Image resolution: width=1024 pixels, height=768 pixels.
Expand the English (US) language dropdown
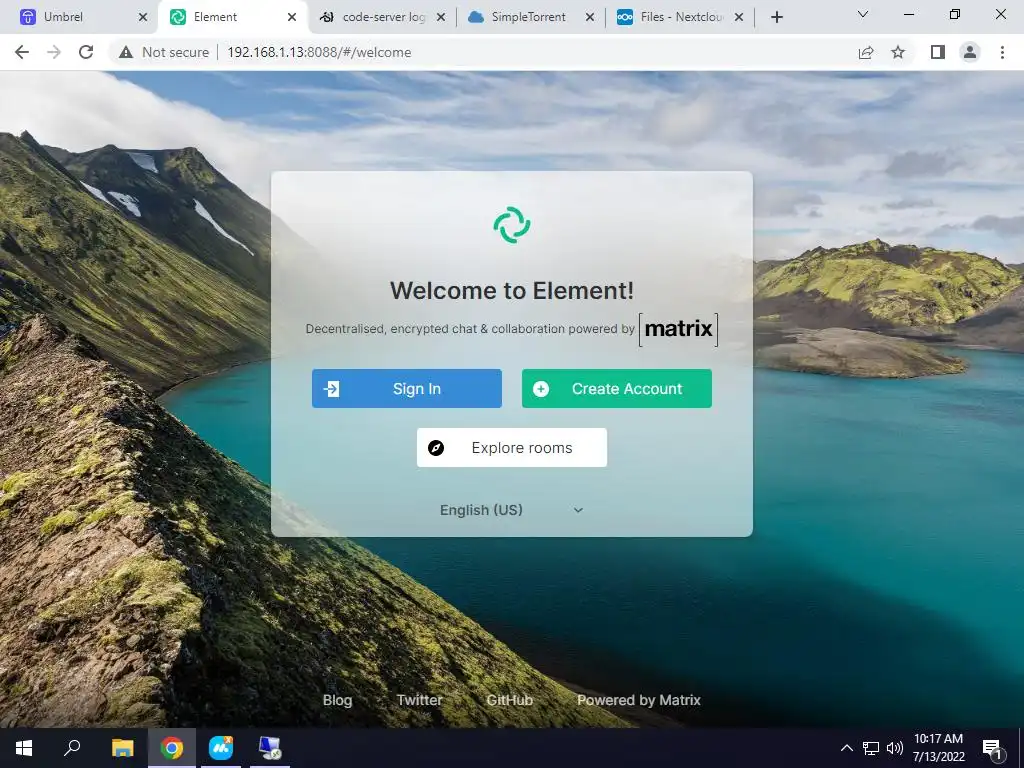(x=511, y=510)
